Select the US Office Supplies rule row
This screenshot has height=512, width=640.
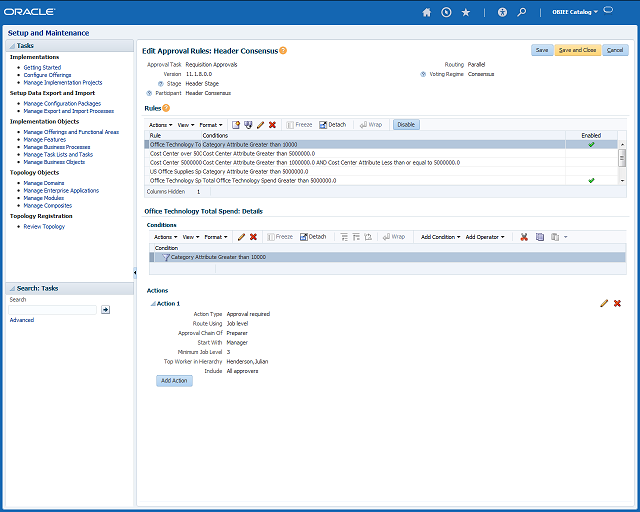tap(380, 171)
